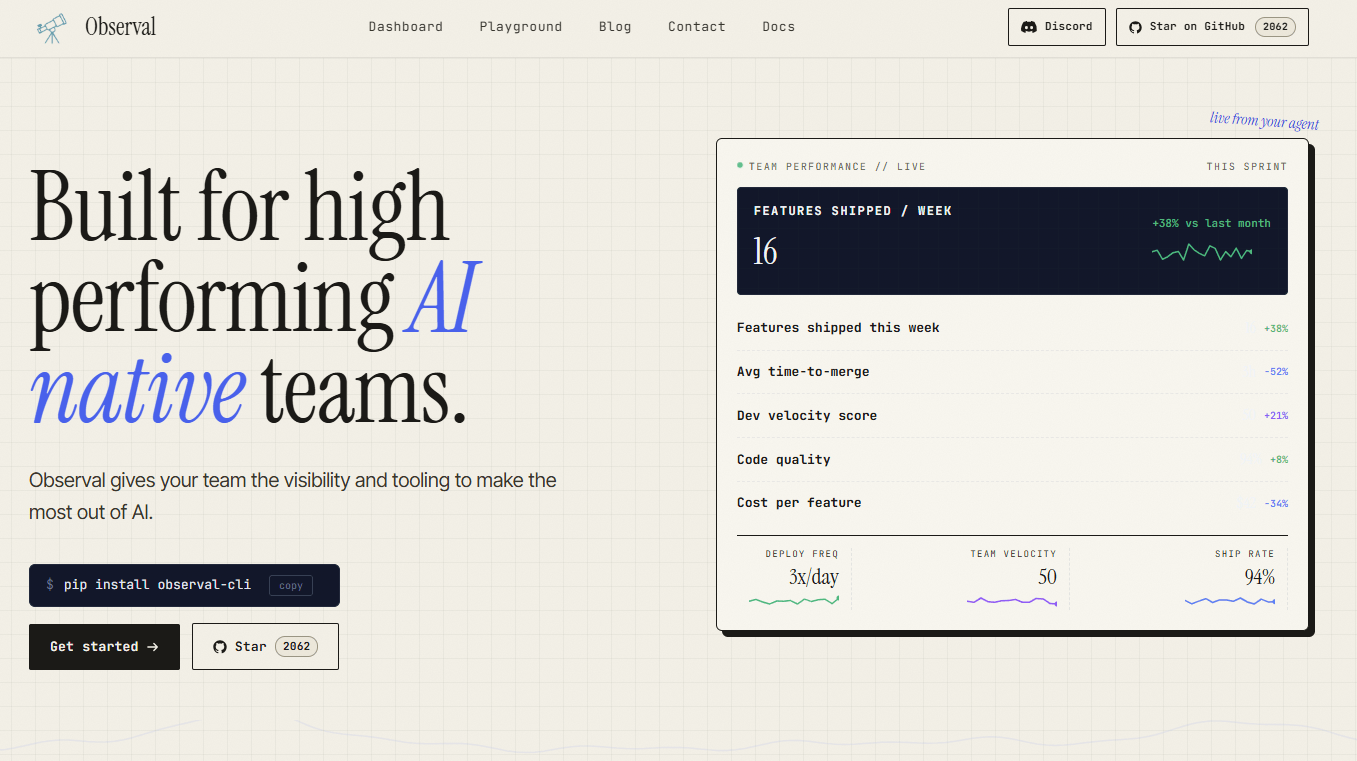1357x761 pixels.
Task: Open the Docs nav link
Action: pos(778,27)
